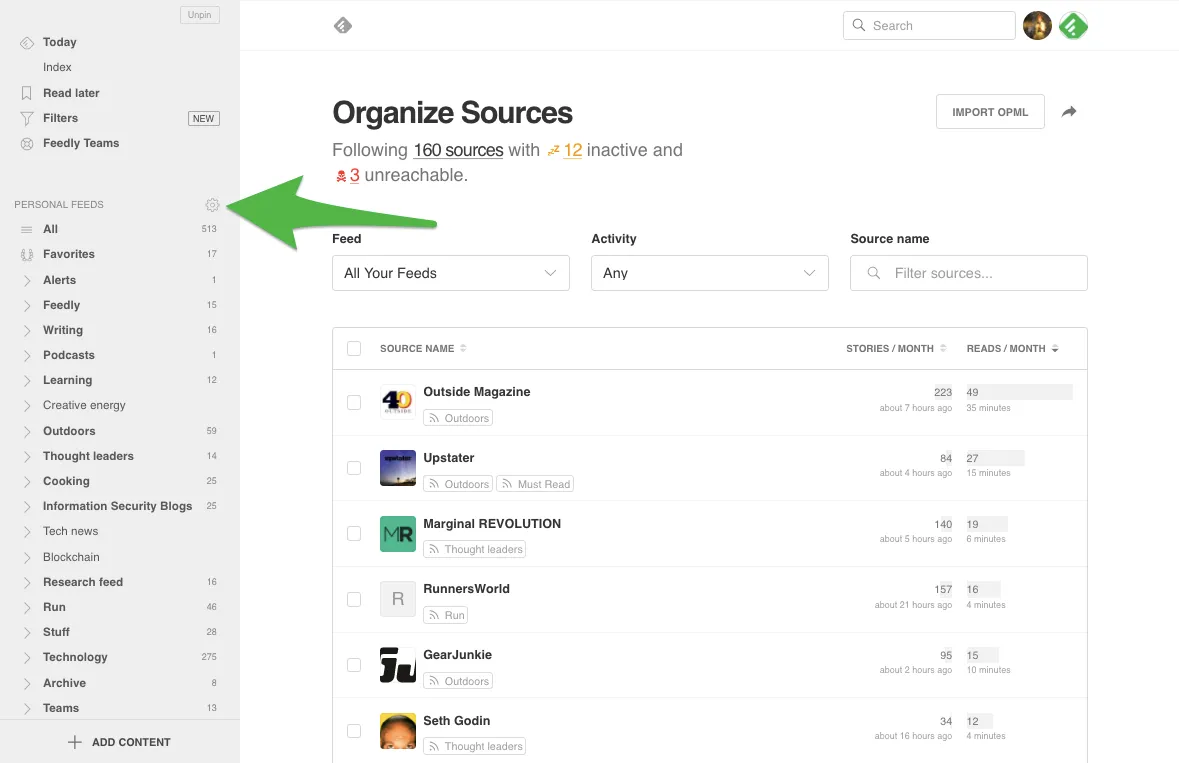Open Filters in the sidebar
The height and width of the screenshot is (763, 1179).
point(60,118)
